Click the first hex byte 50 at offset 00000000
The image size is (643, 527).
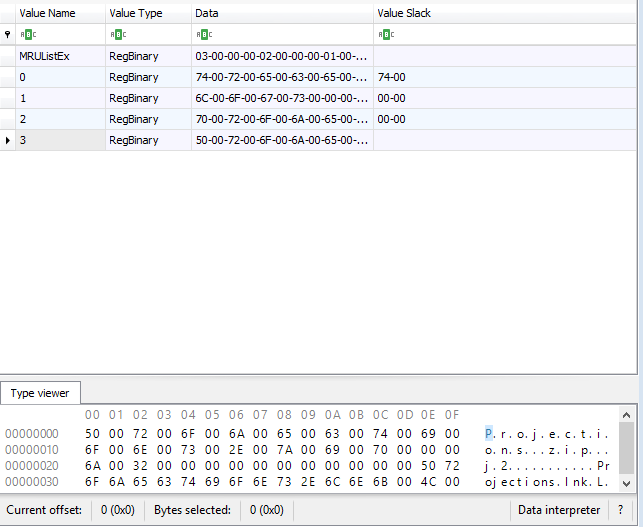tap(92, 433)
